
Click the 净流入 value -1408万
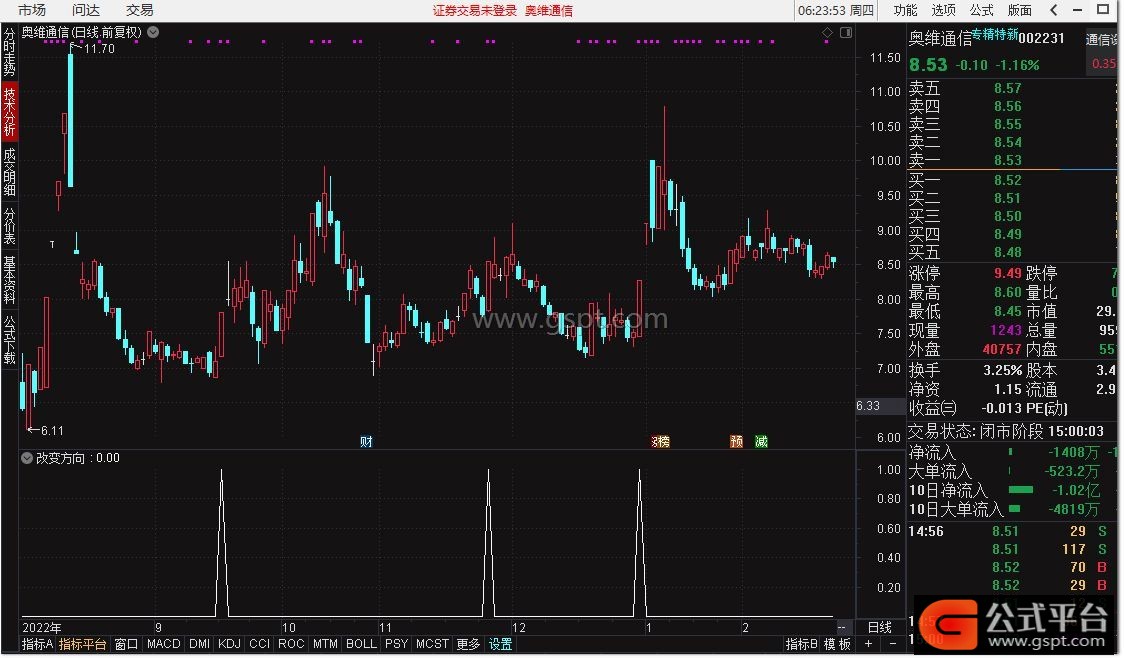tap(1073, 452)
